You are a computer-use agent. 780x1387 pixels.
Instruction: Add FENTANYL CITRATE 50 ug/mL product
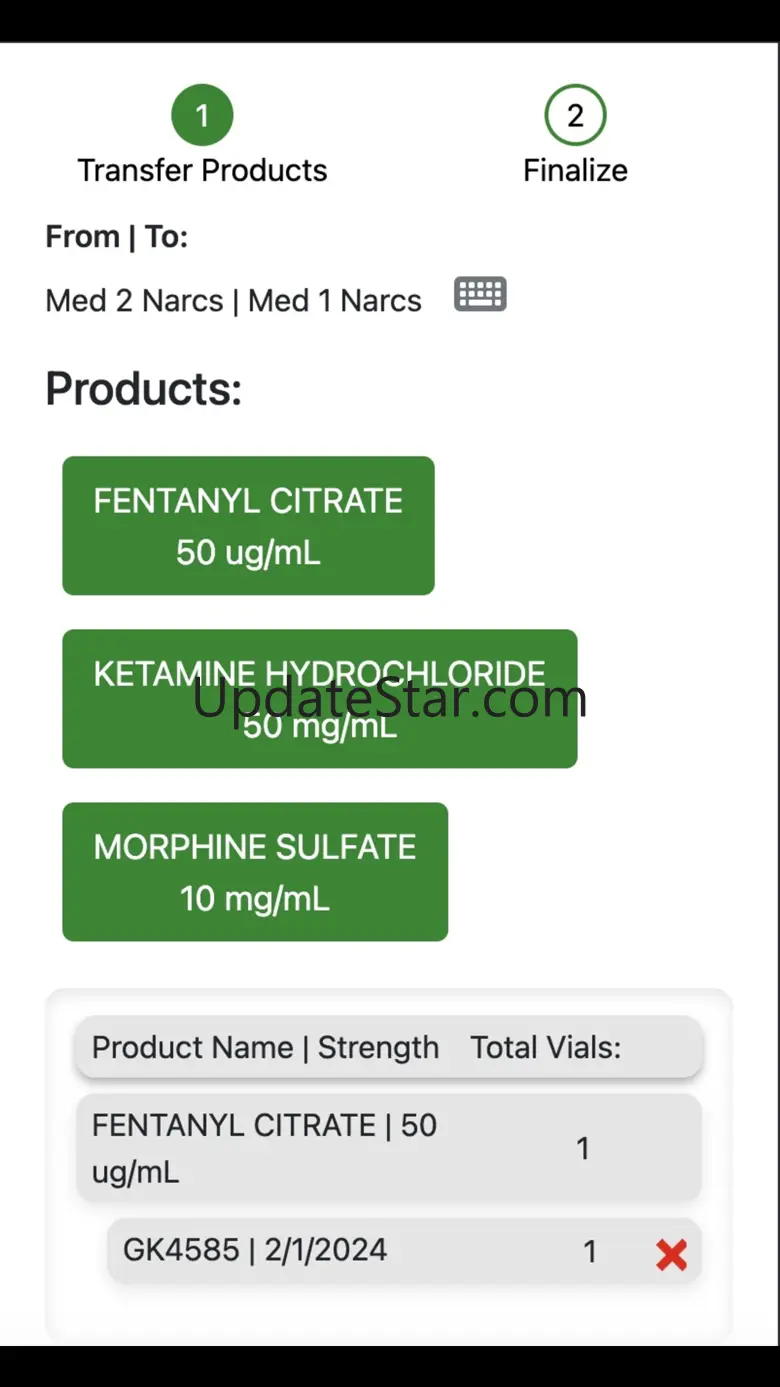tap(248, 526)
